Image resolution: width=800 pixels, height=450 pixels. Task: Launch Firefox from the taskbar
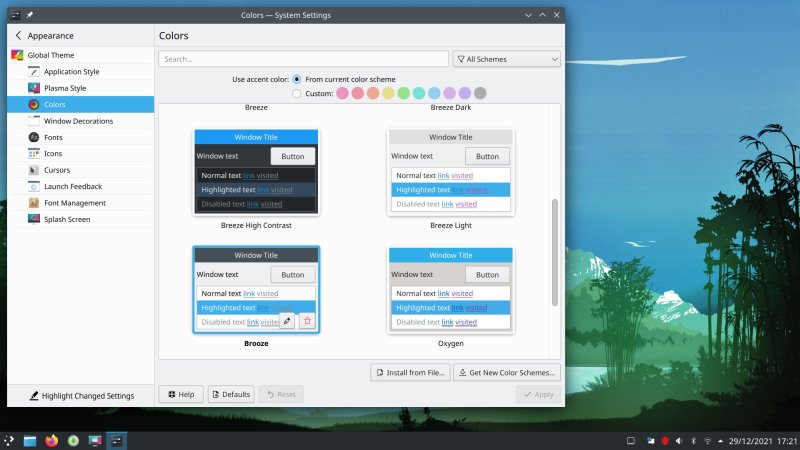pyautogui.click(x=52, y=440)
